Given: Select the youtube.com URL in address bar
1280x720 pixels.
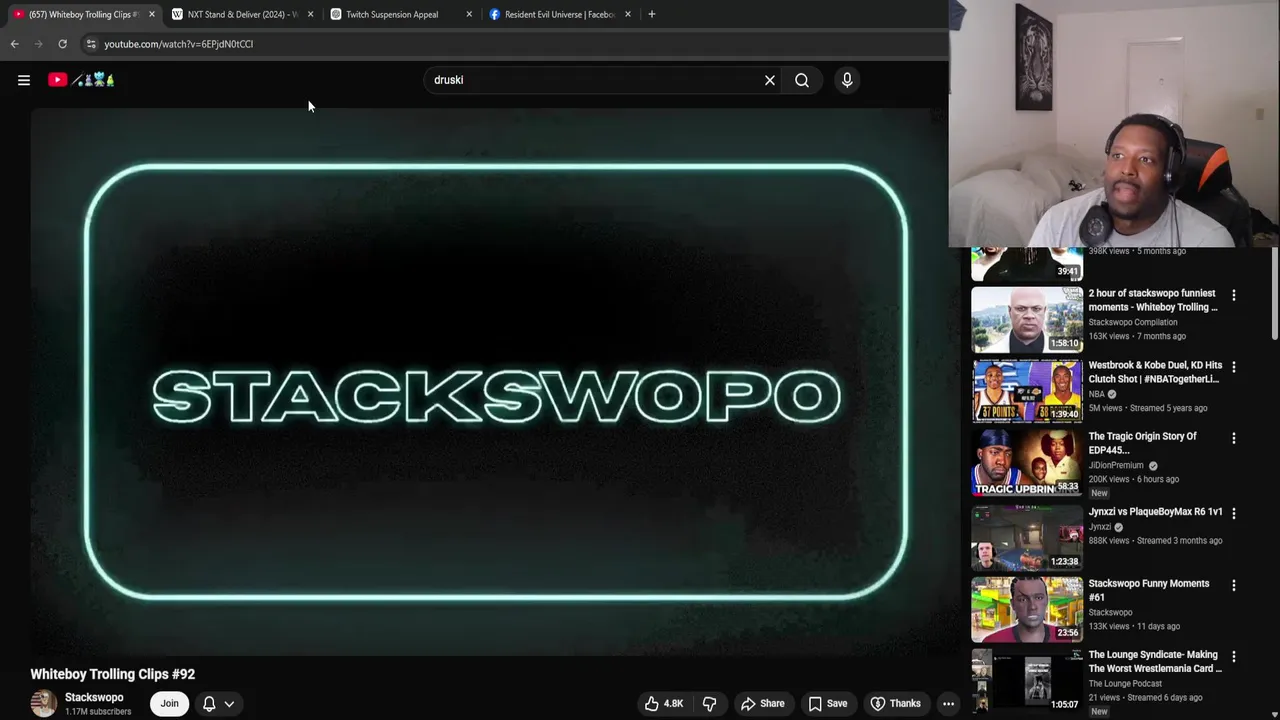Looking at the screenshot, I should pyautogui.click(x=179, y=44).
